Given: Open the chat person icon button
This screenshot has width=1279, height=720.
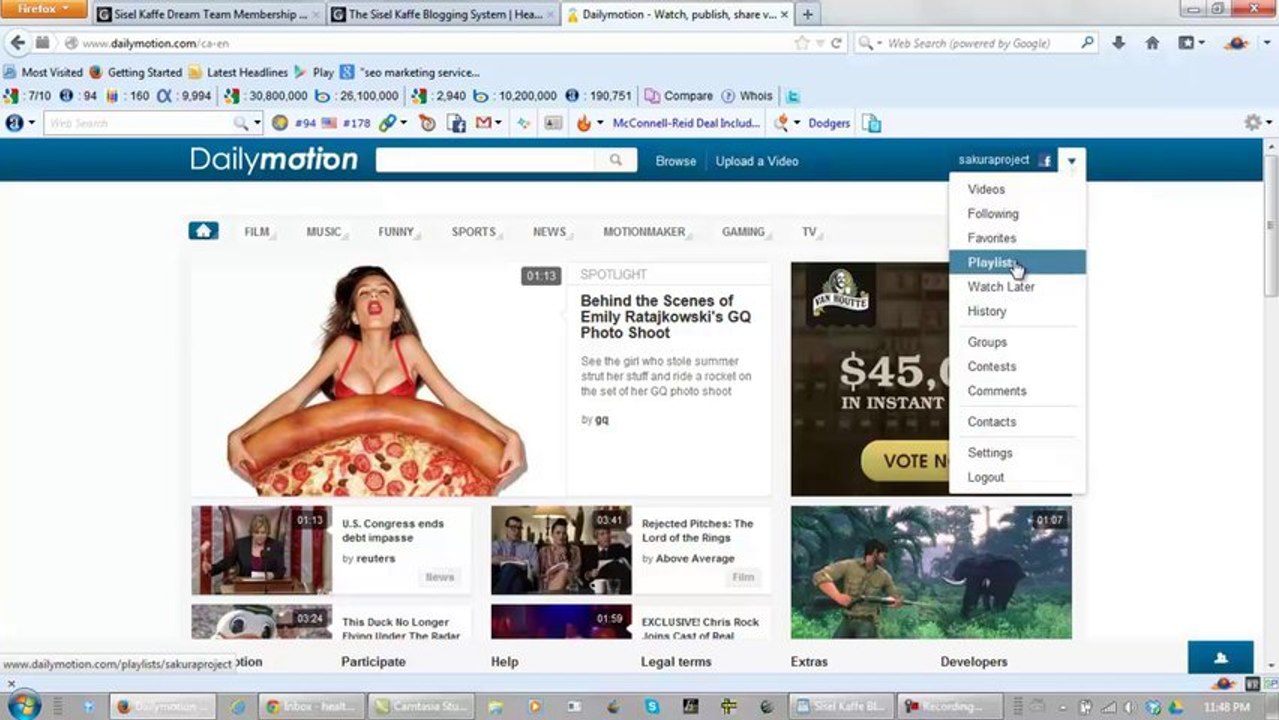Looking at the screenshot, I should [x=1220, y=657].
